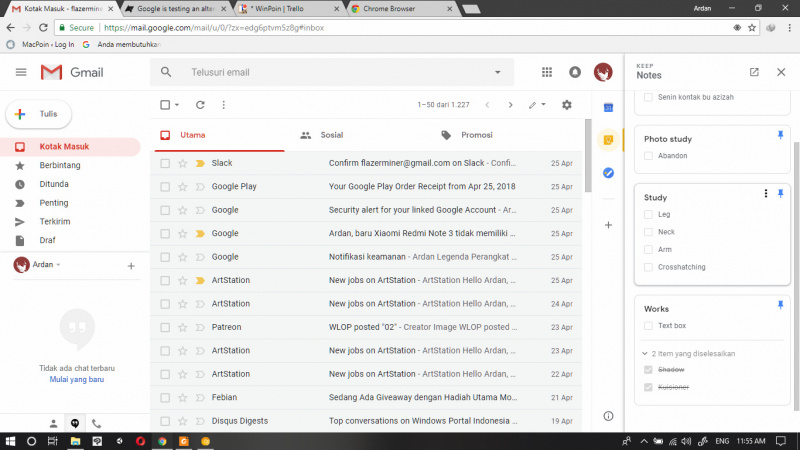Viewport: 800px width, 450px height.
Task: Select the Utama inbox tab
Action: click(x=192, y=135)
